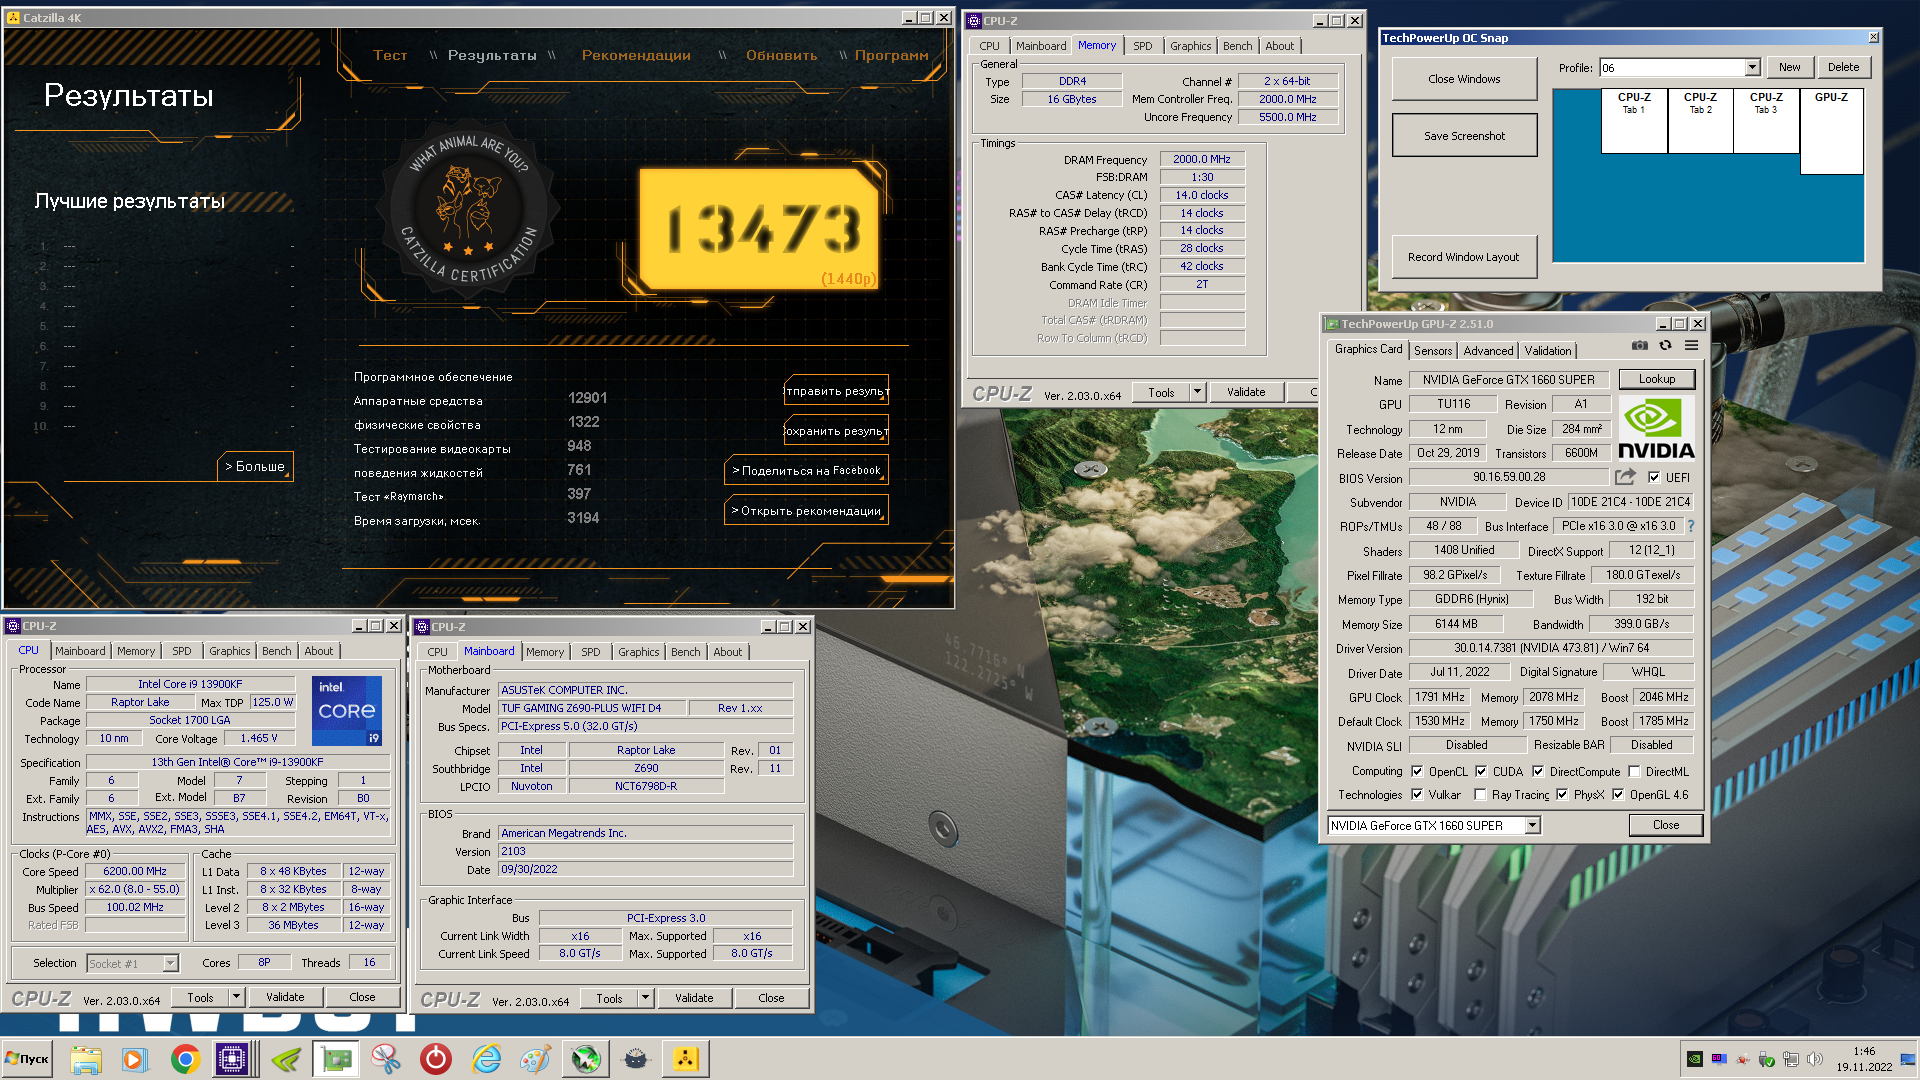
Task: Expand Tools dropdown in the CPU-Z Mainboard window
Action: point(645,998)
